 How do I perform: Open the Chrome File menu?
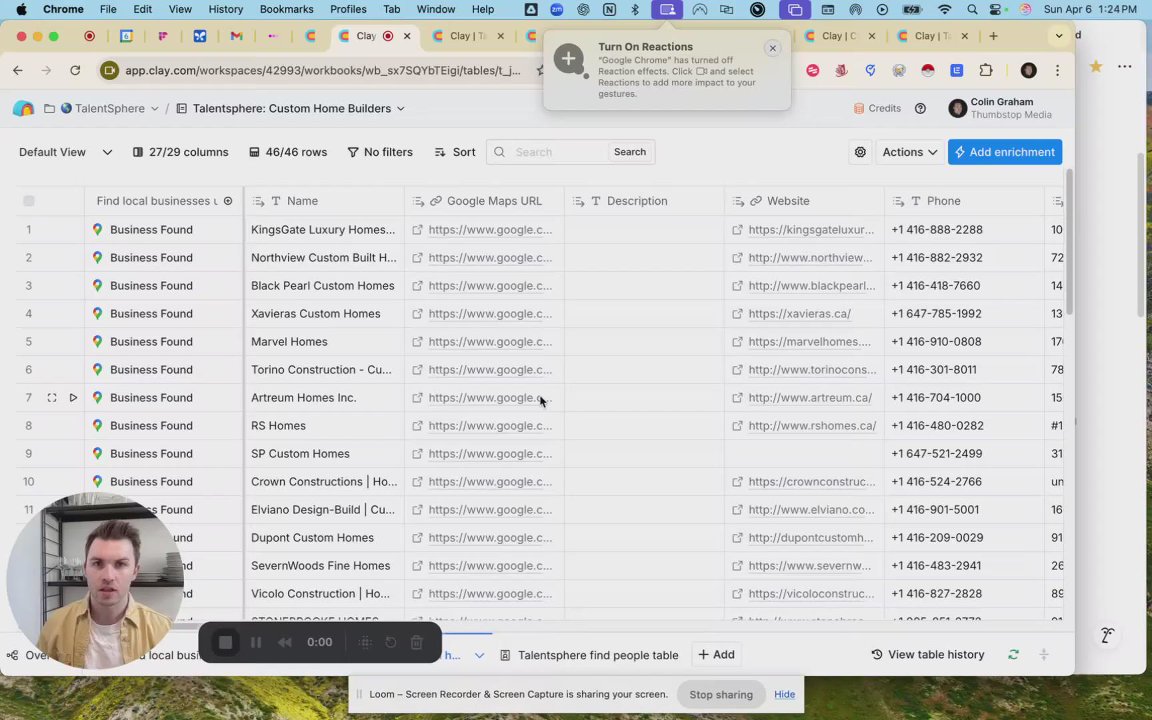(108, 10)
